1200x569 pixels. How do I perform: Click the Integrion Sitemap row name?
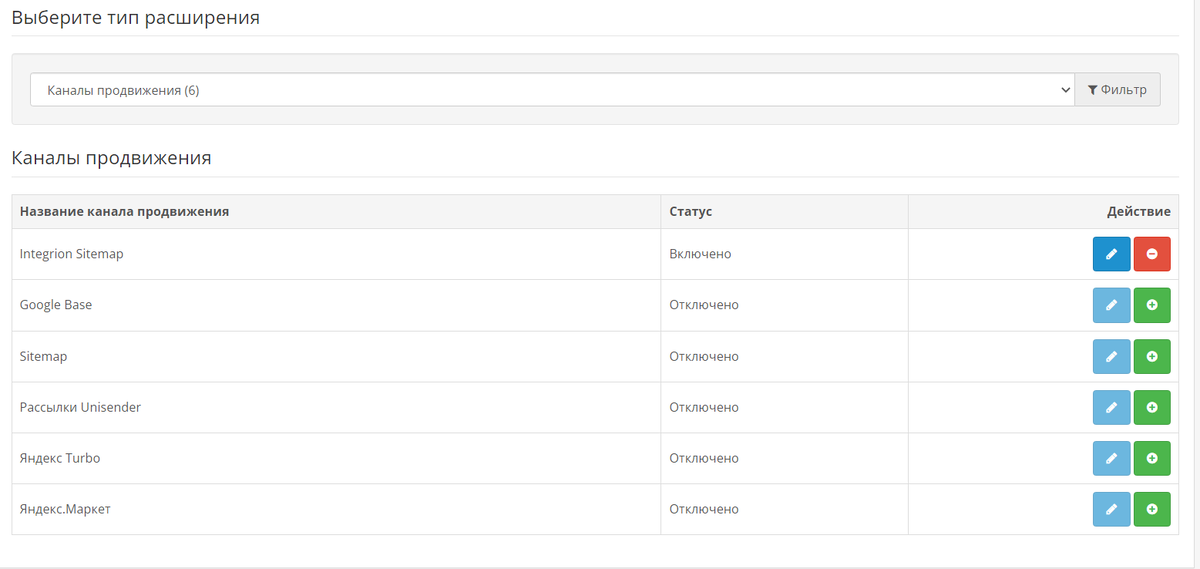click(x=72, y=254)
